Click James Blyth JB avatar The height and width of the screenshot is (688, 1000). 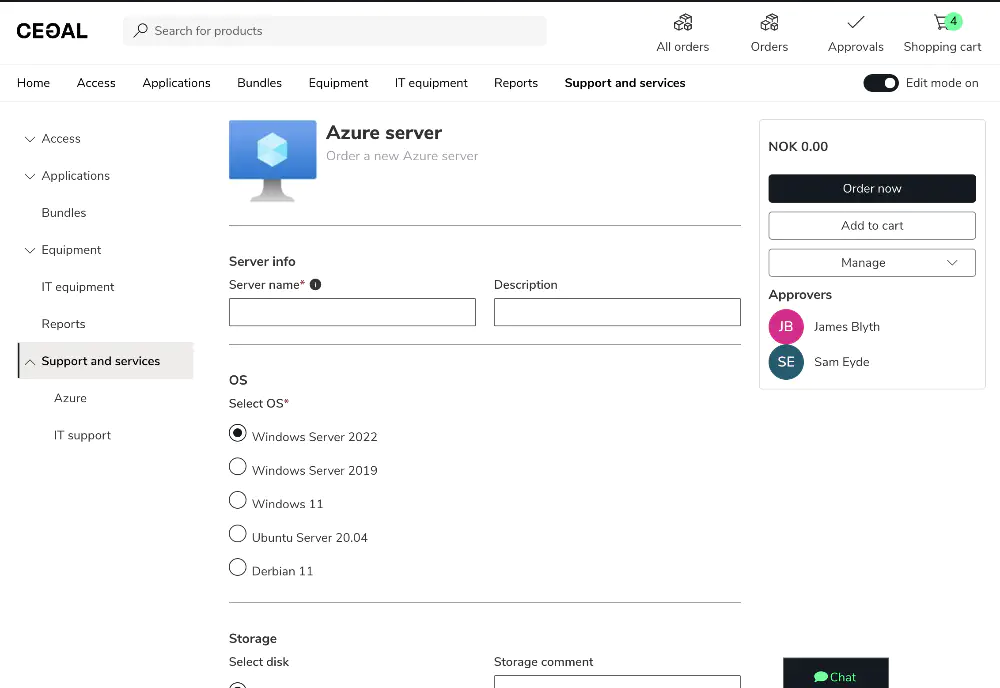(786, 326)
